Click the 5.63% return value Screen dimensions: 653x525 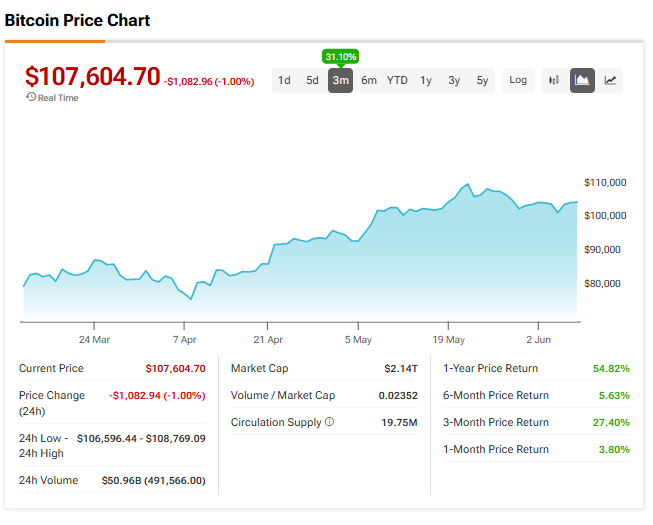(614, 396)
